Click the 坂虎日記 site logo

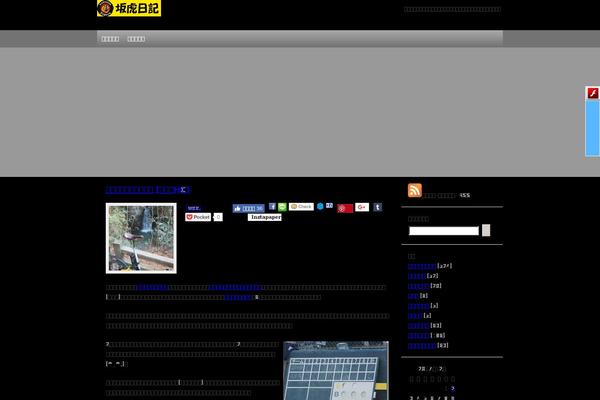pos(129,8)
